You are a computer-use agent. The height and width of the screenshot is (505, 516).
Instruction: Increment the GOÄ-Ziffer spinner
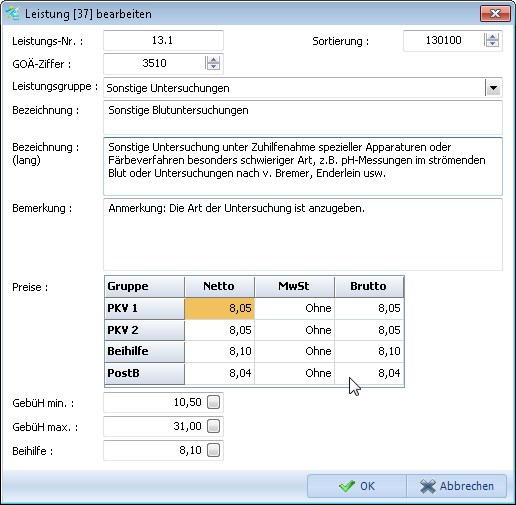pos(213,59)
